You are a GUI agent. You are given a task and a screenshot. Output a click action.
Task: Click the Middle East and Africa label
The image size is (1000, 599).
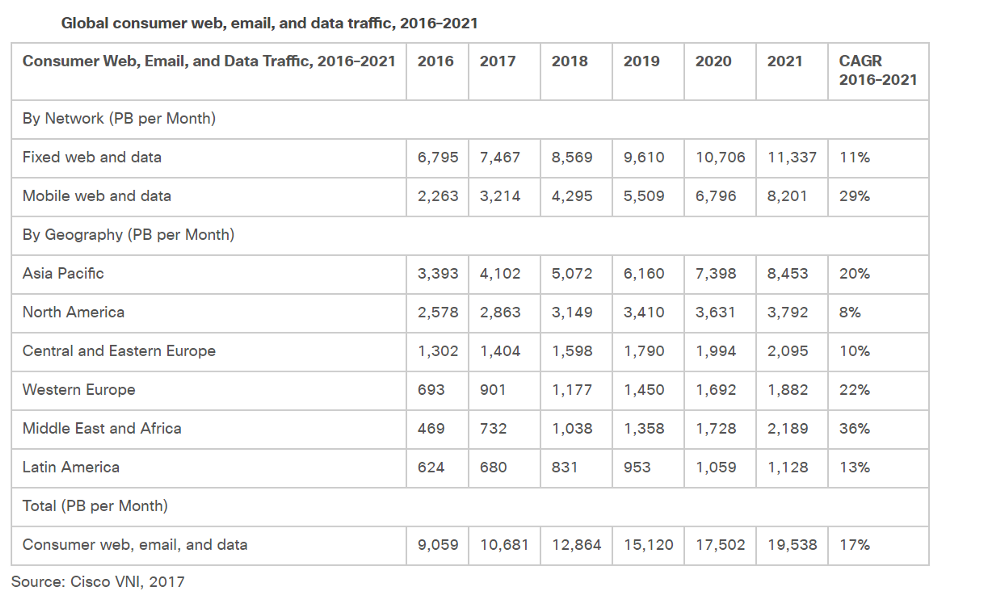(102, 429)
